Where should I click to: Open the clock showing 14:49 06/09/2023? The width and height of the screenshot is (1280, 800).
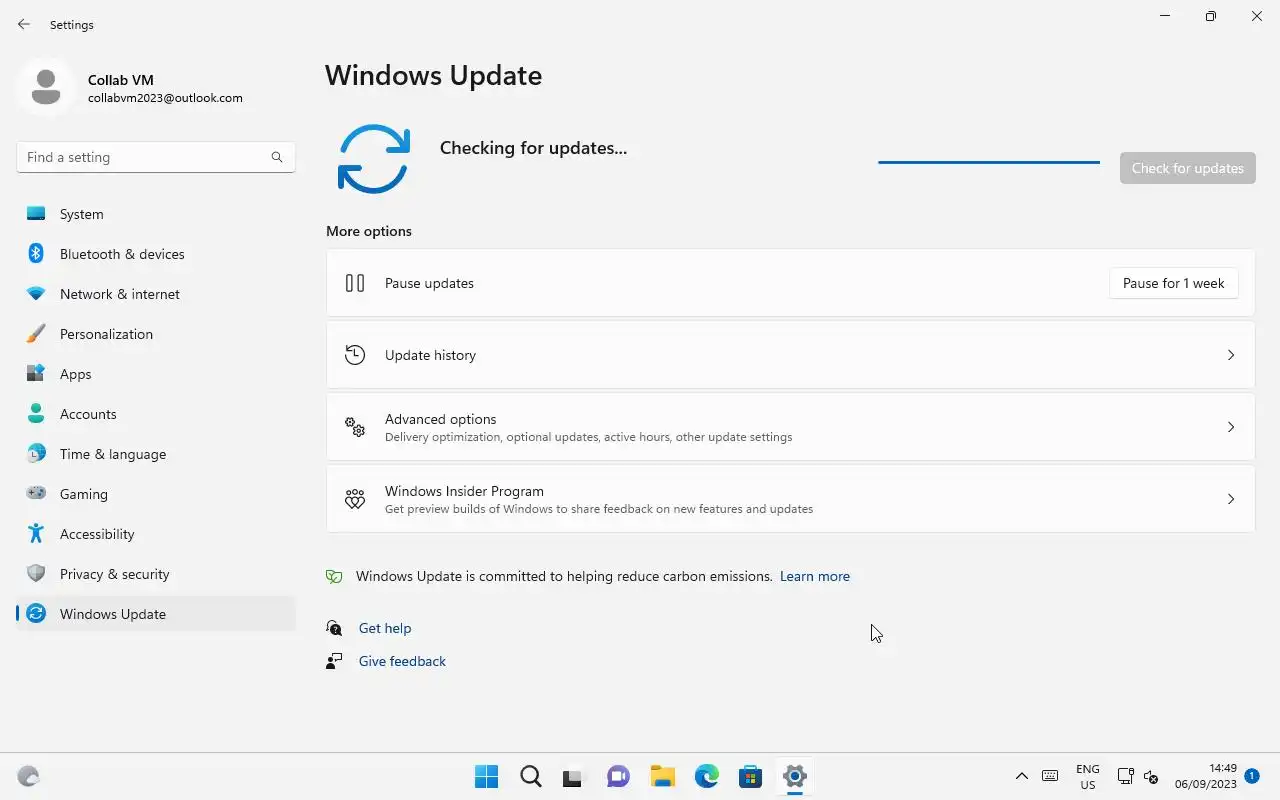tap(1206, 777)
